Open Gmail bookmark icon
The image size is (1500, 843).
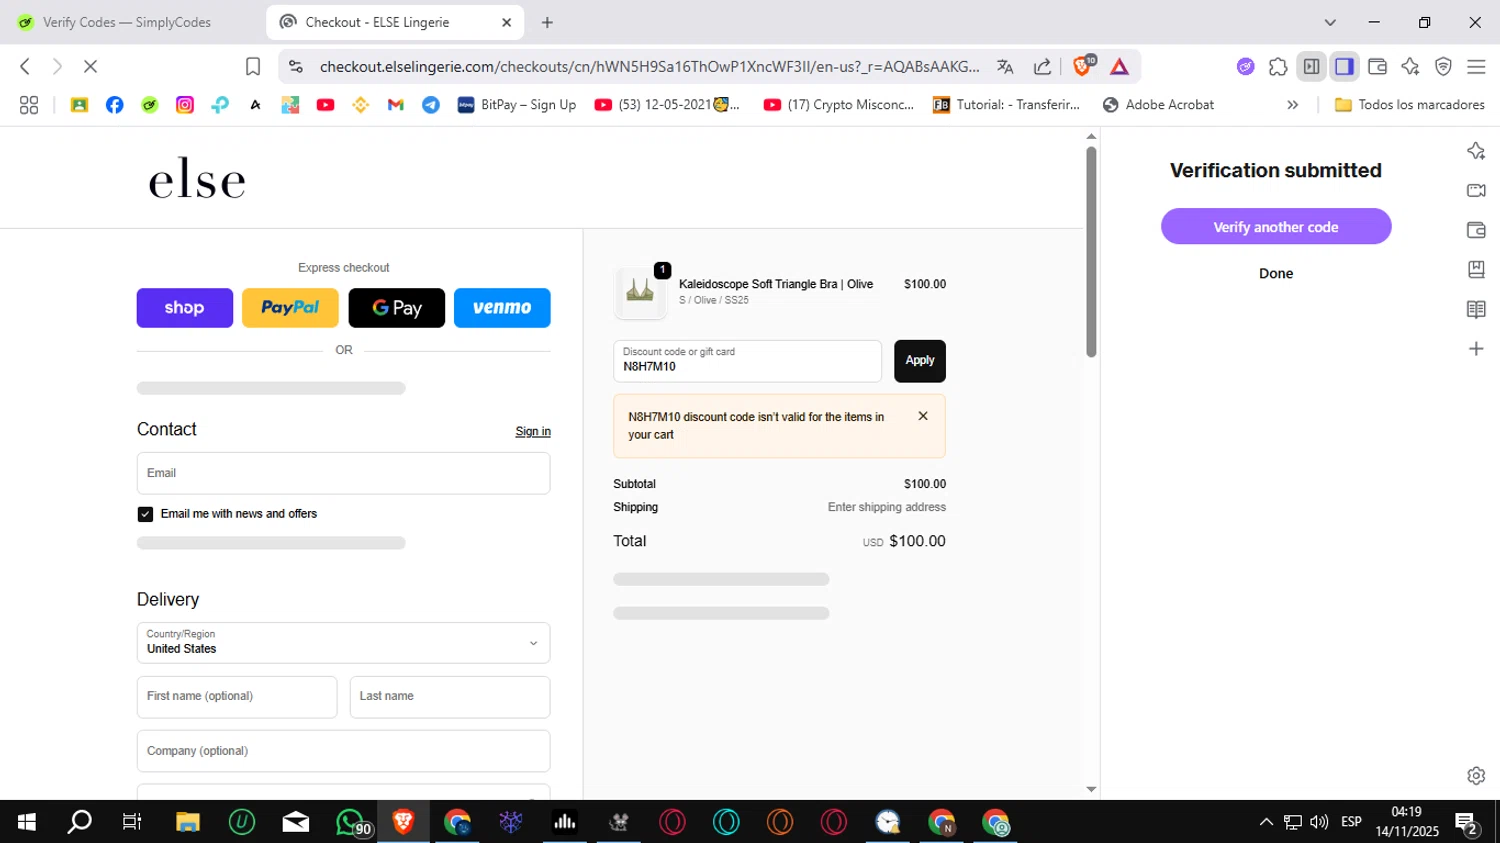click(396, 105)
